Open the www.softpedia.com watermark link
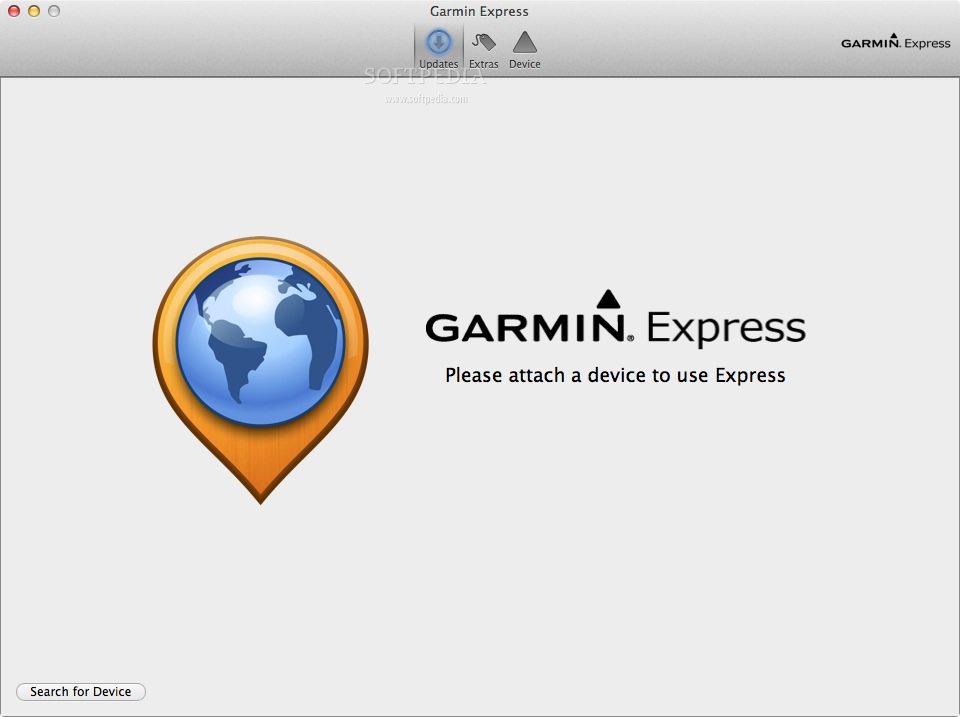 point(427,100)
